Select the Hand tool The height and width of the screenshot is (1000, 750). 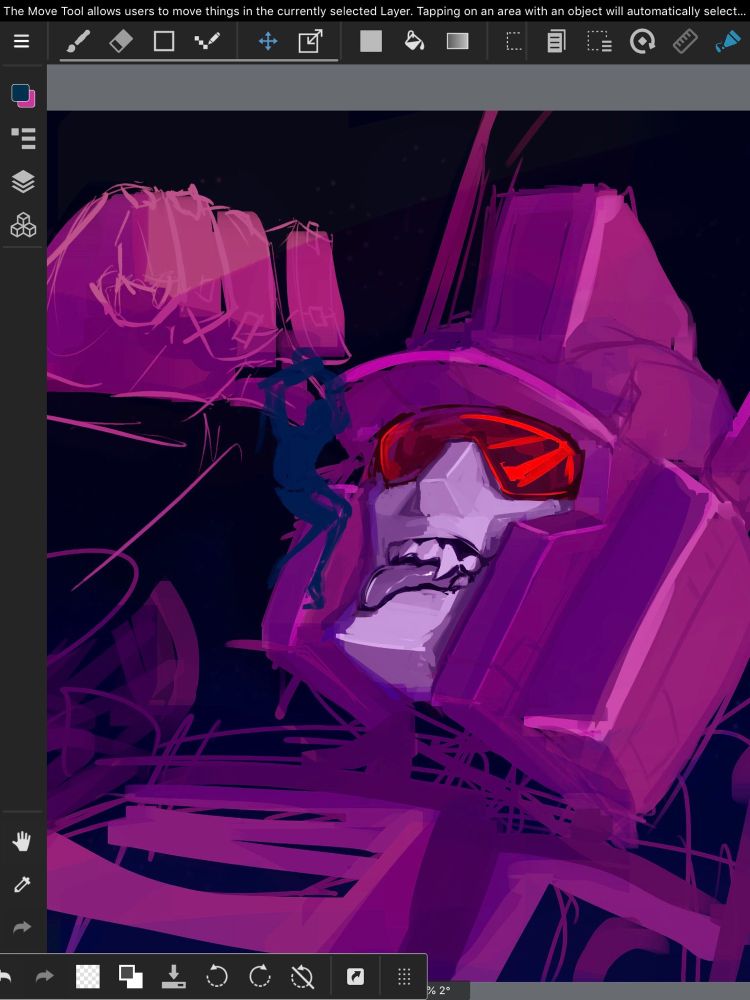[22, 841]
